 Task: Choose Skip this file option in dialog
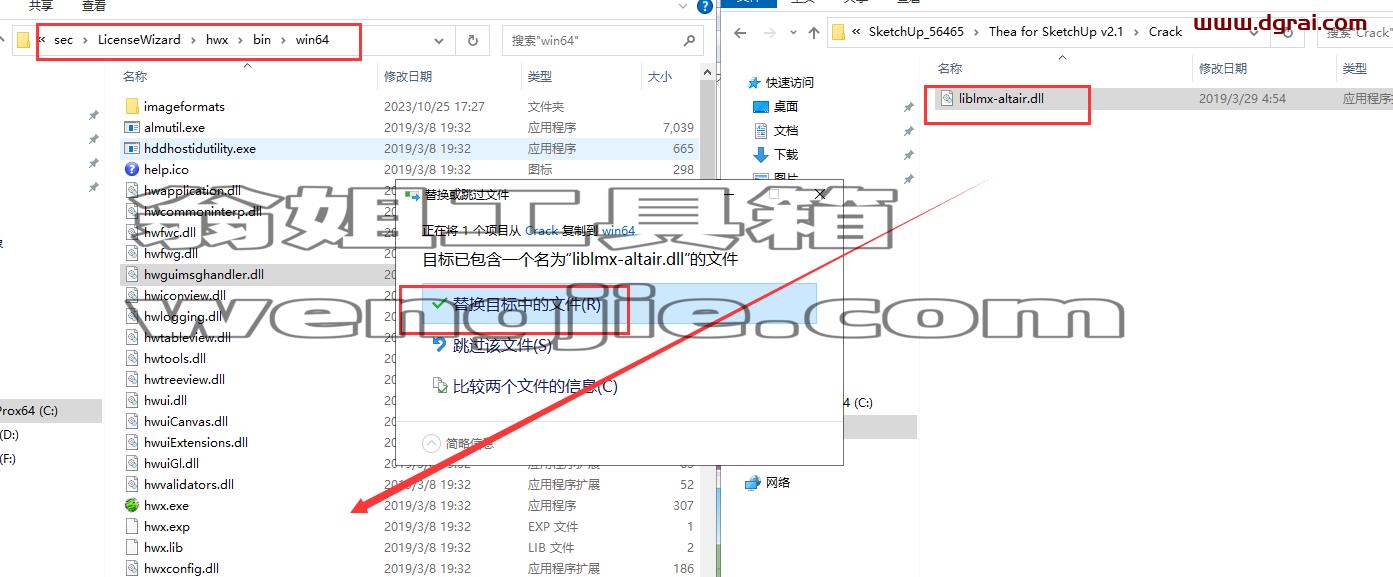[x=502, y=345]
